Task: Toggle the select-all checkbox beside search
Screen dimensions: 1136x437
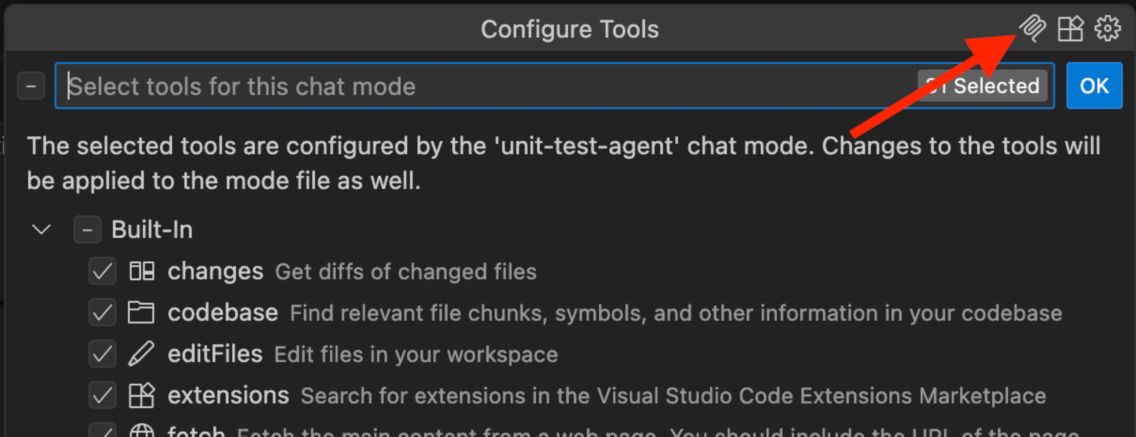Action: point(30,86)
